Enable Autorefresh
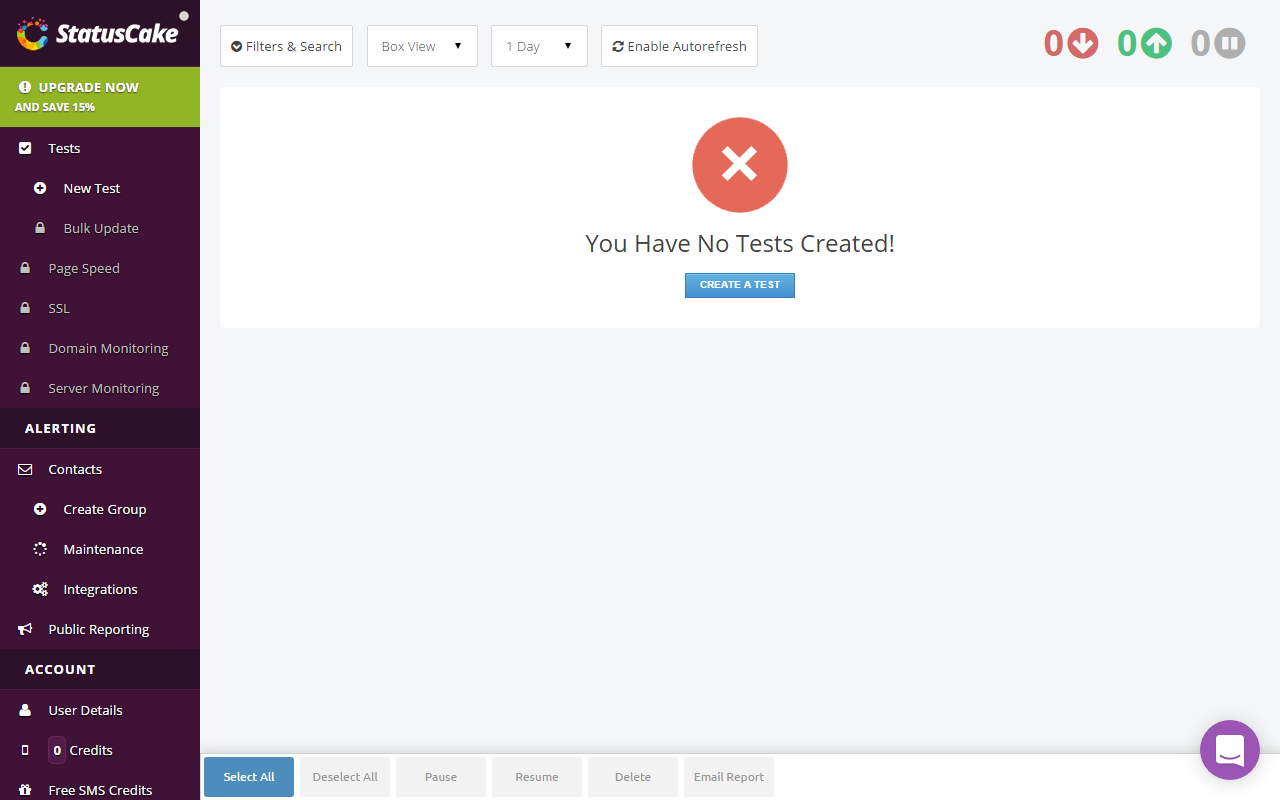 [679, 46]
